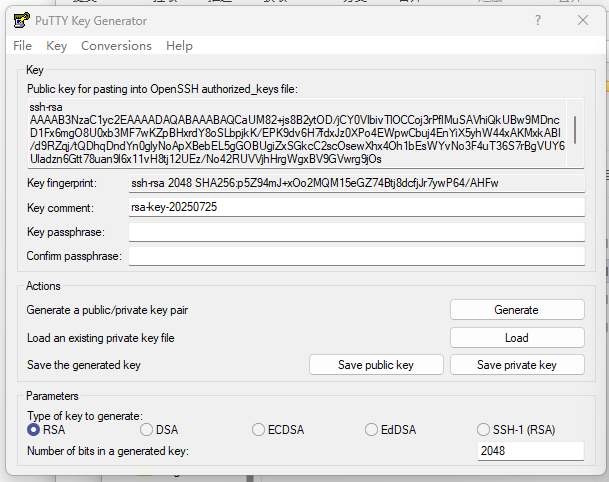Select the EdDSA key type
The image size is (609, 482).
372,430
